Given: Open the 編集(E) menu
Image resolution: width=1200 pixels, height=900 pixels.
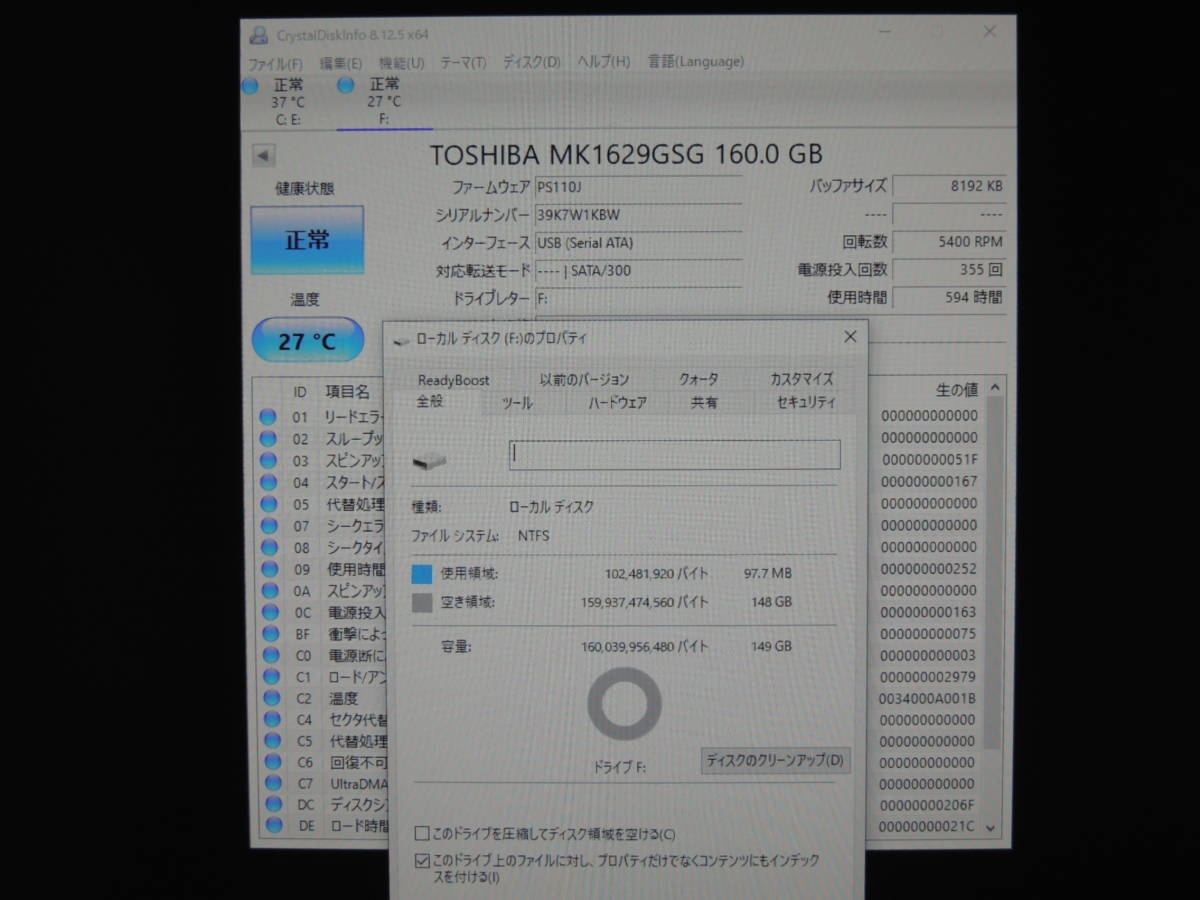Looking at the screenshot, I should point(341,62).
